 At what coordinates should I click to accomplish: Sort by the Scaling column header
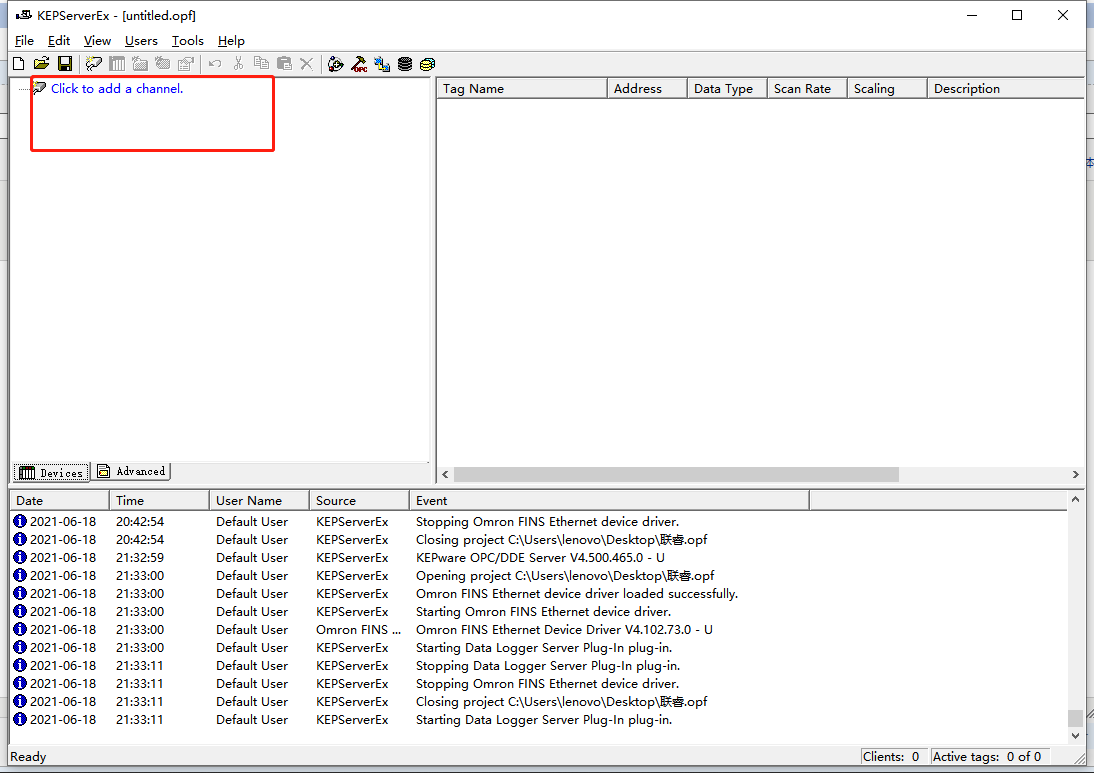pos(887,89)
